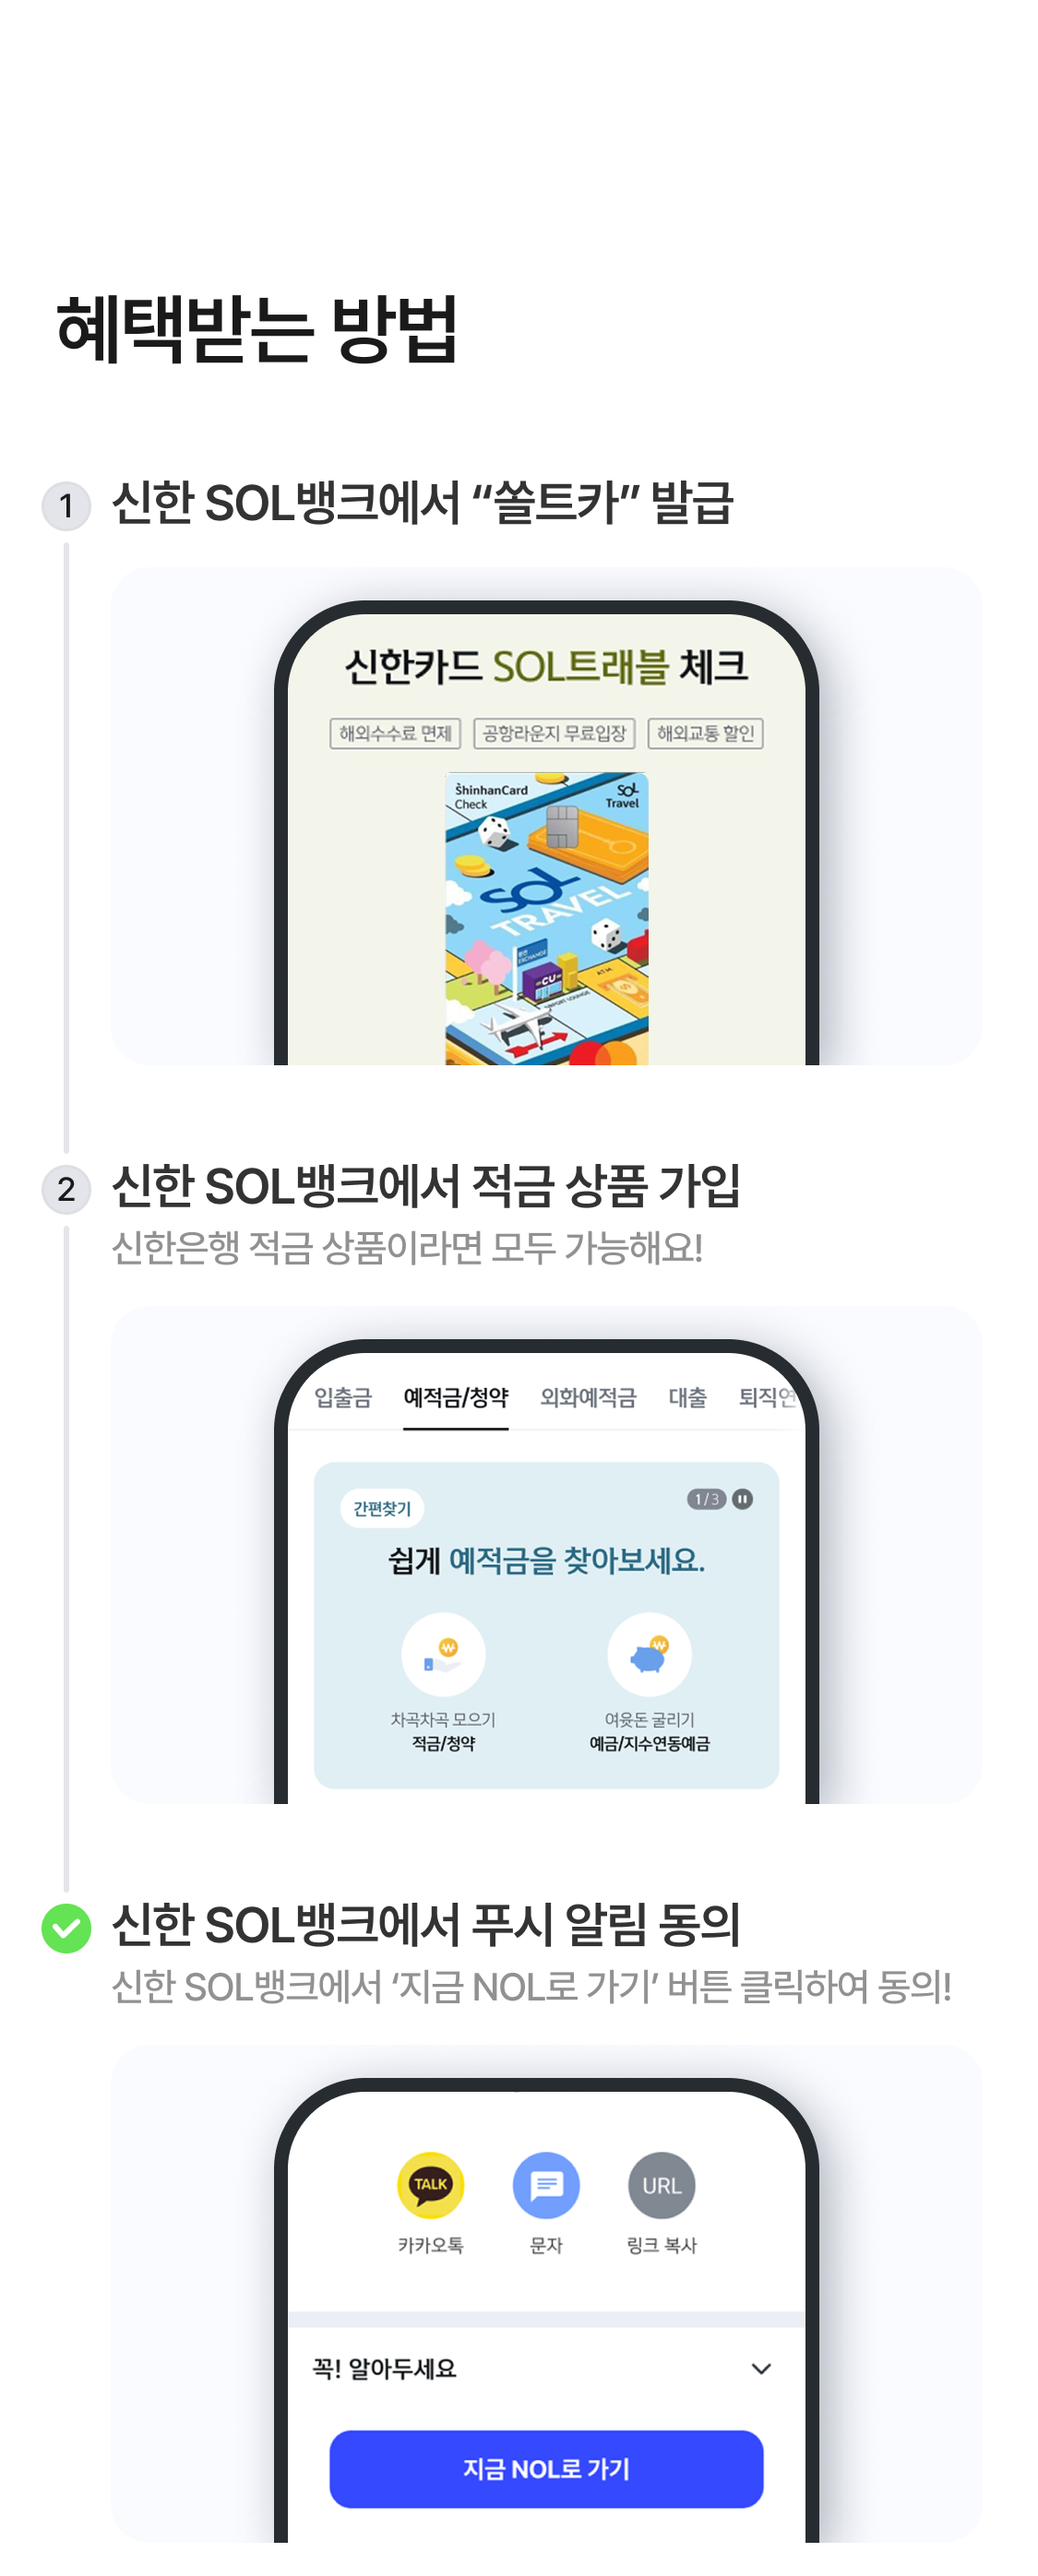Click the SOL Travel card image

click(546, 918)
